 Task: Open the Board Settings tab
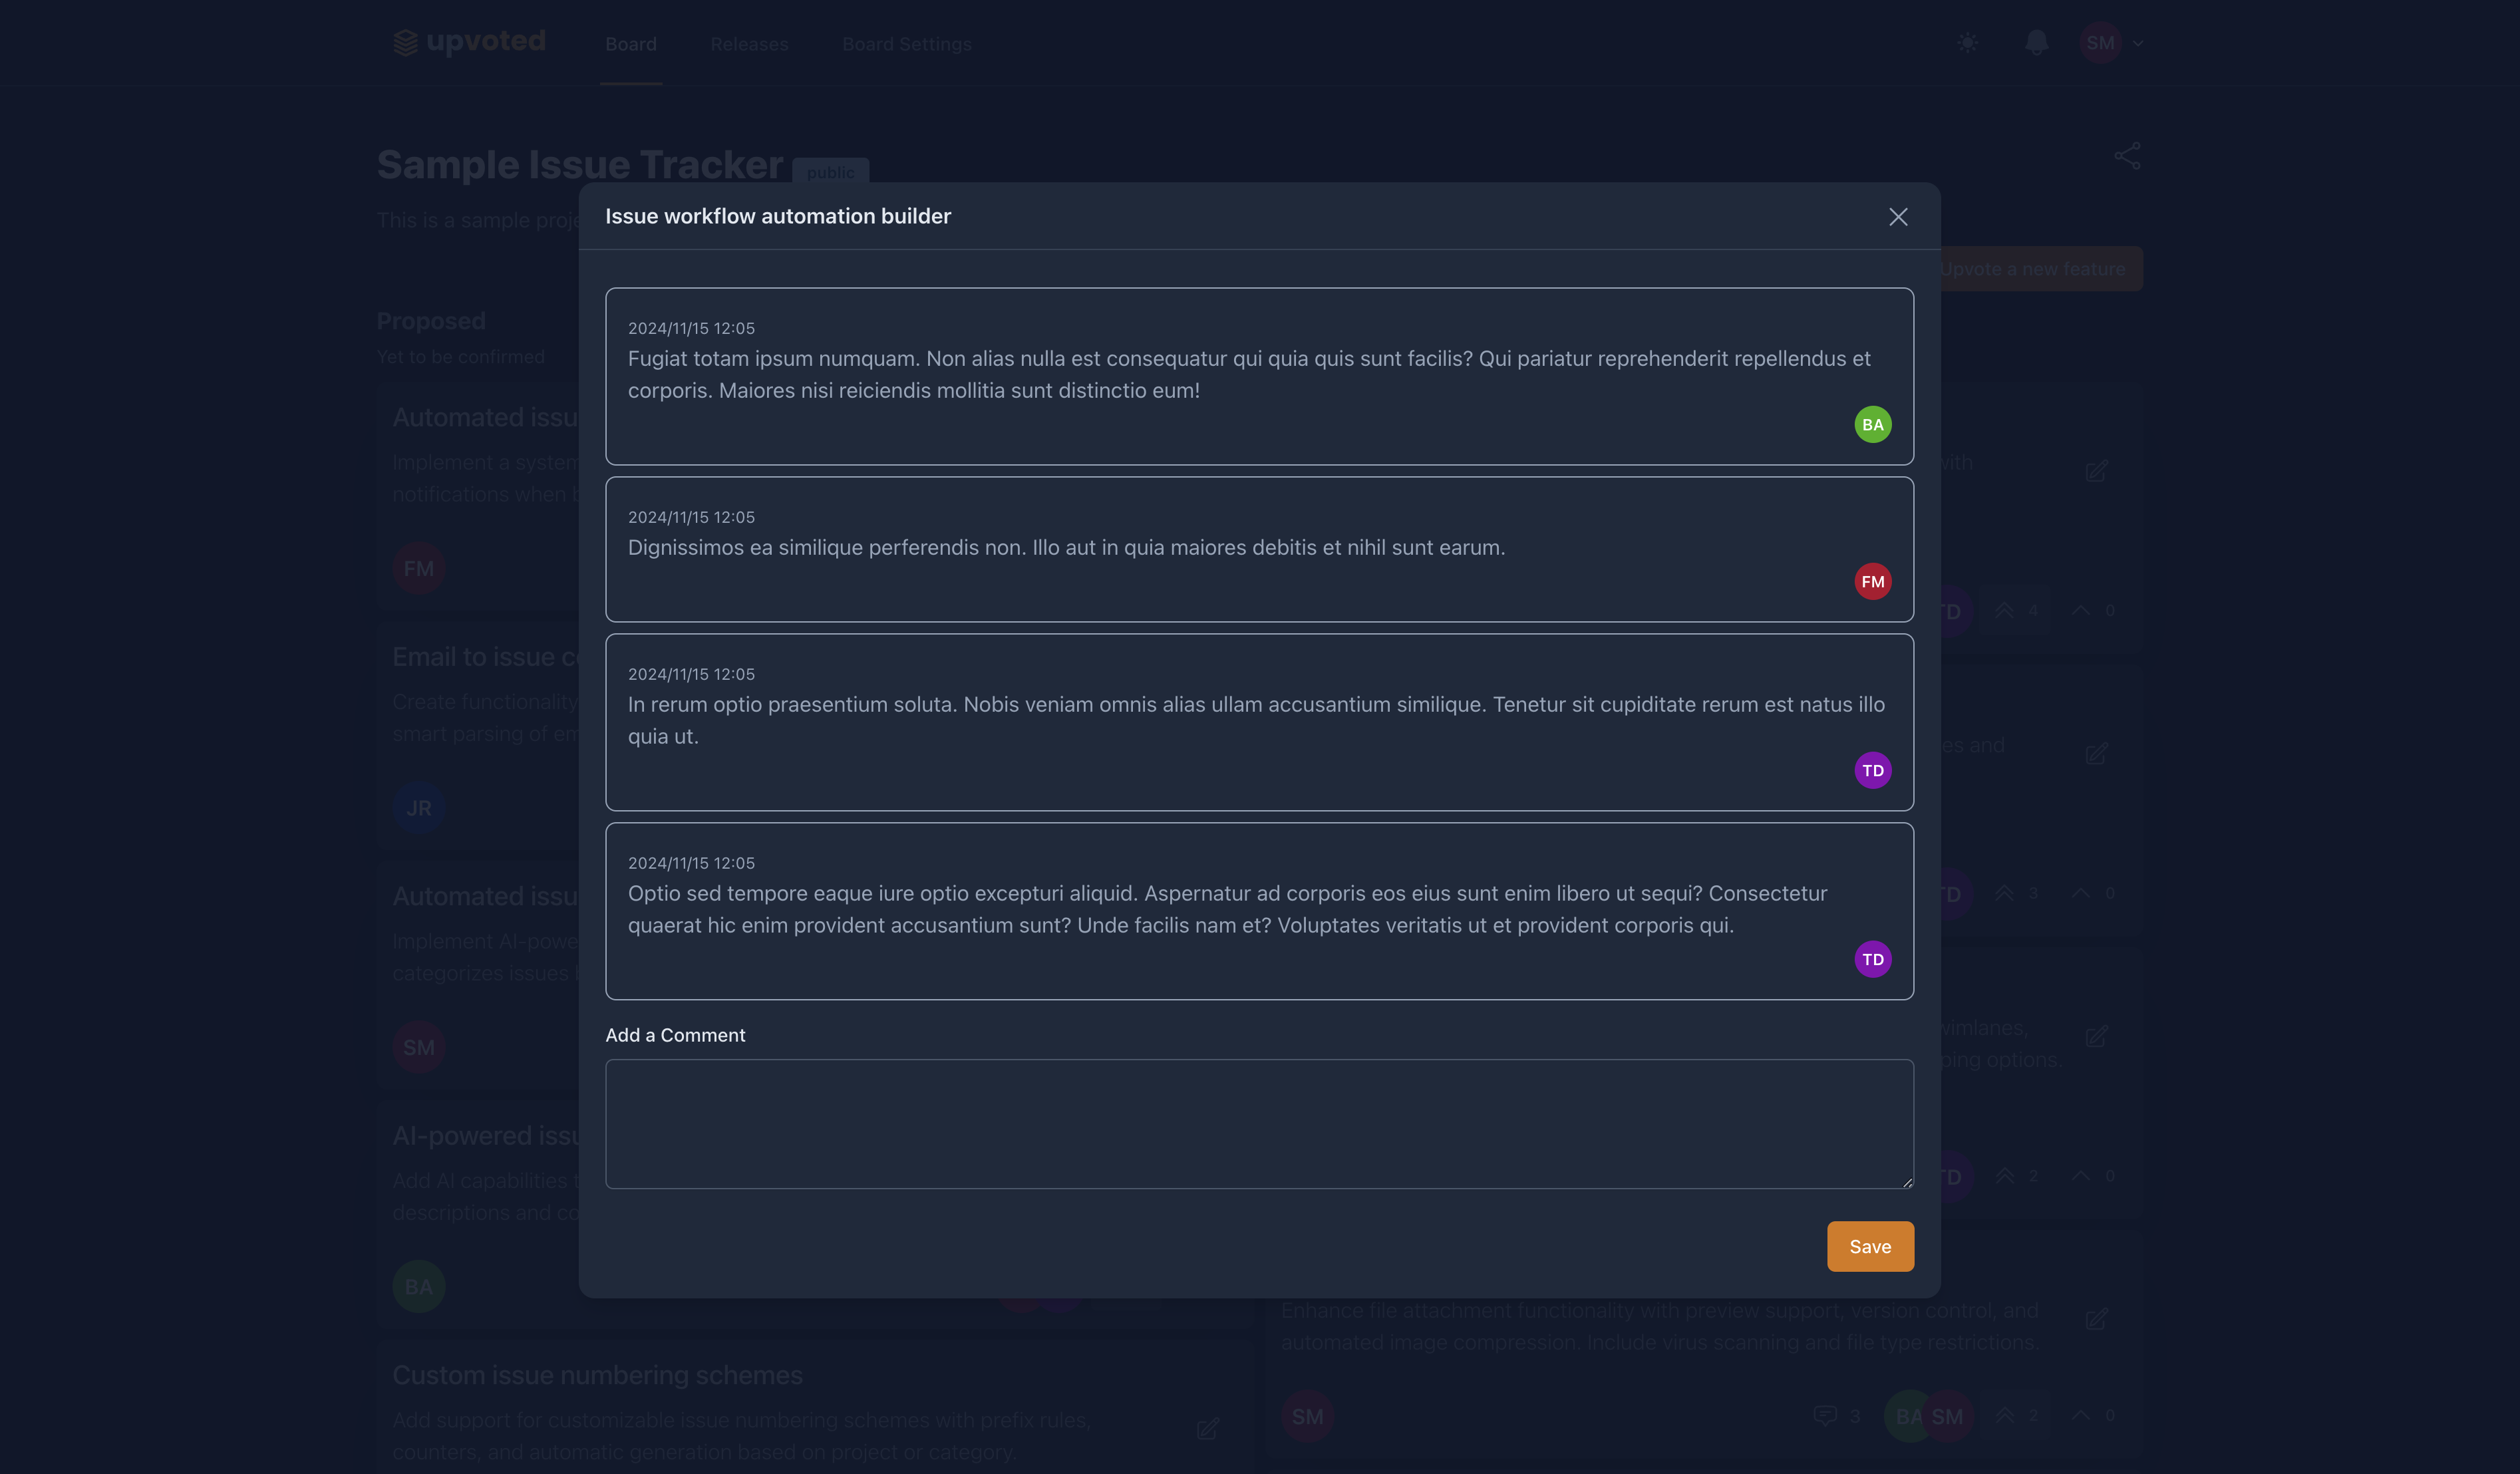pyautogui.click(x=905, y=42)
